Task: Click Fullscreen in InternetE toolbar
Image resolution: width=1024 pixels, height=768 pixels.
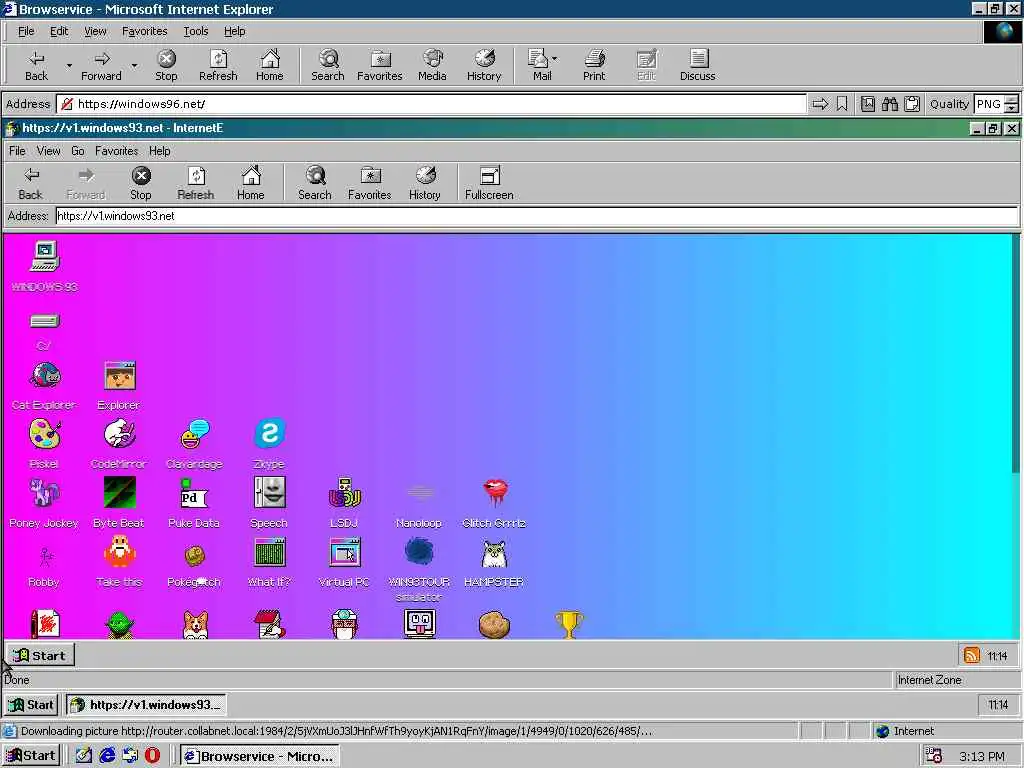Action: click(x=489, y=184)
